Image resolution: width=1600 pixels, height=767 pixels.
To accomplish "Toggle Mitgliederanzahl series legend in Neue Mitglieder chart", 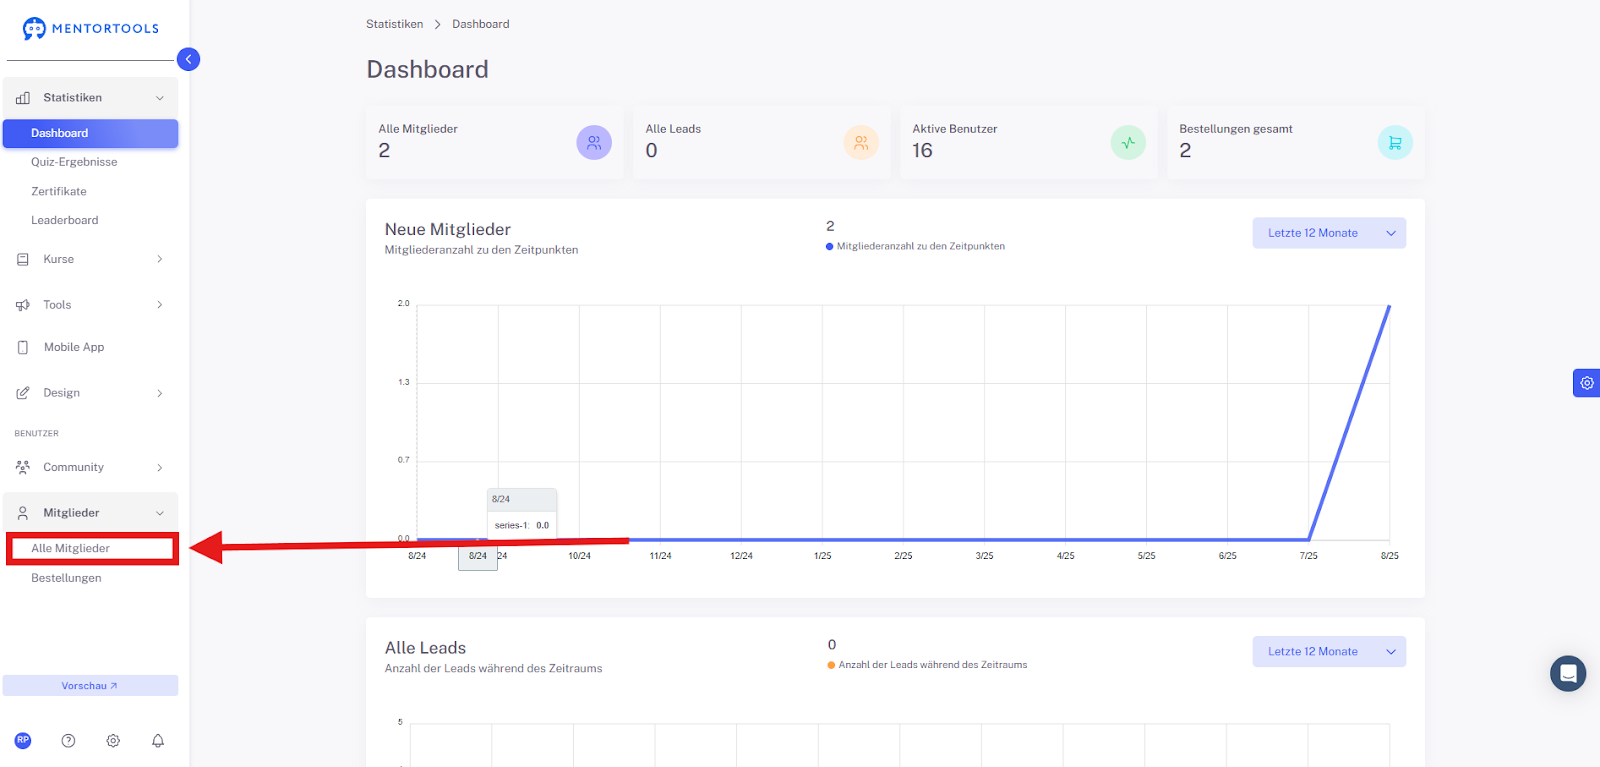I will point(915,246).
